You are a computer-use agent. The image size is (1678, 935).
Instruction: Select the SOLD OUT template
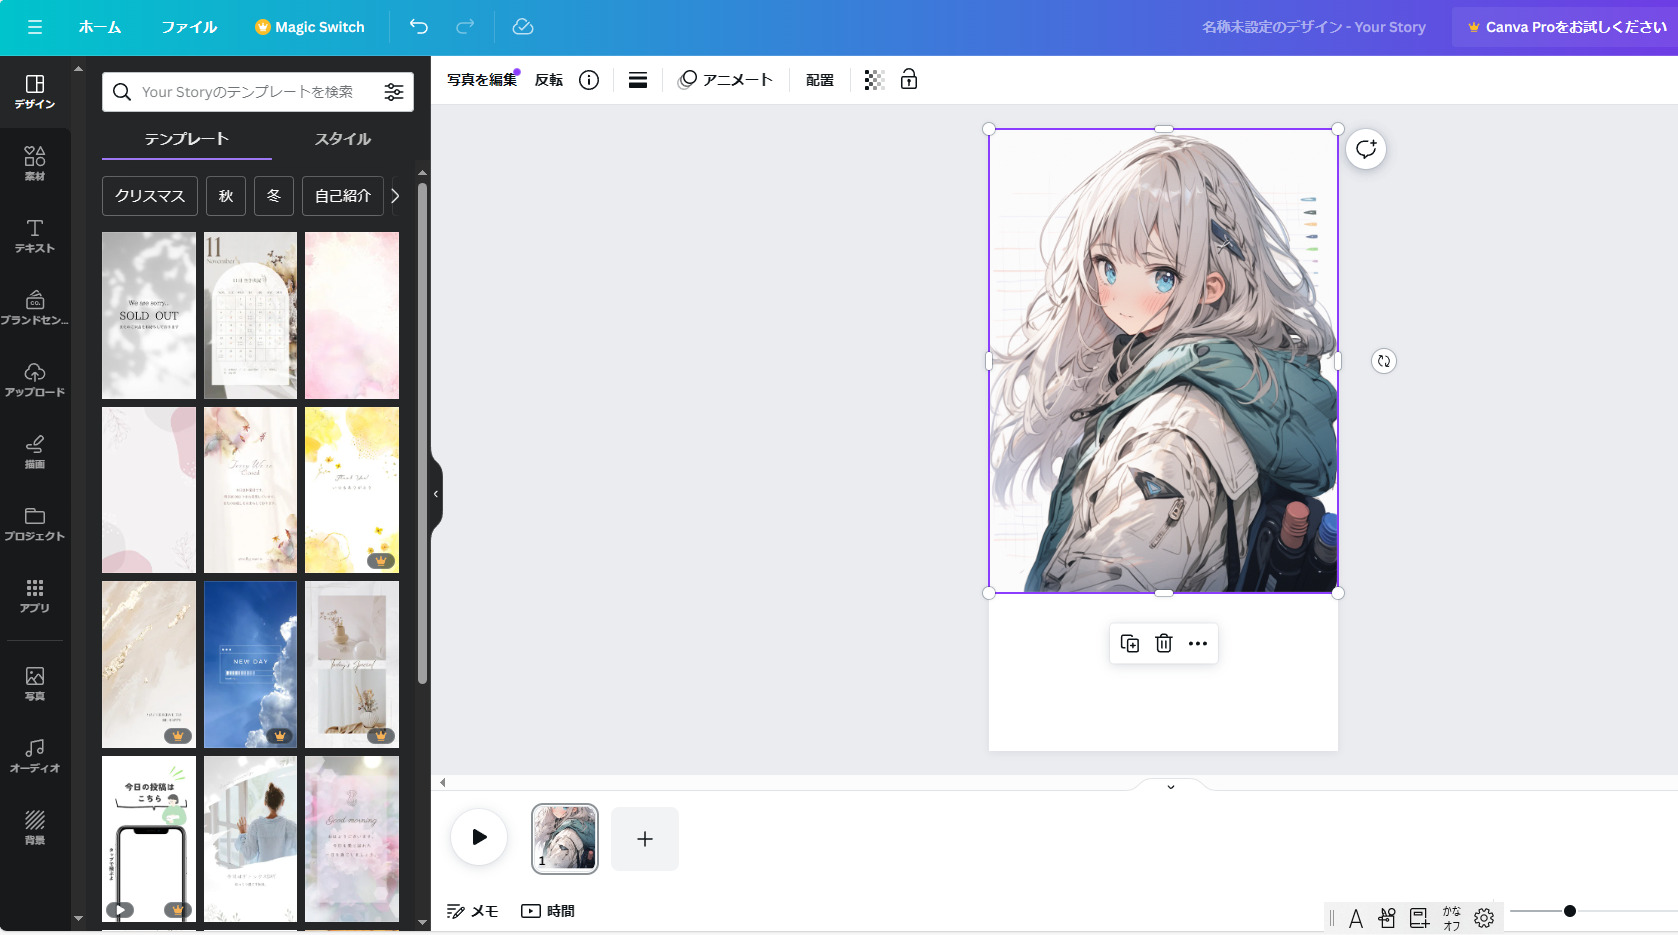pyautogui.click(x=149, y=316)
